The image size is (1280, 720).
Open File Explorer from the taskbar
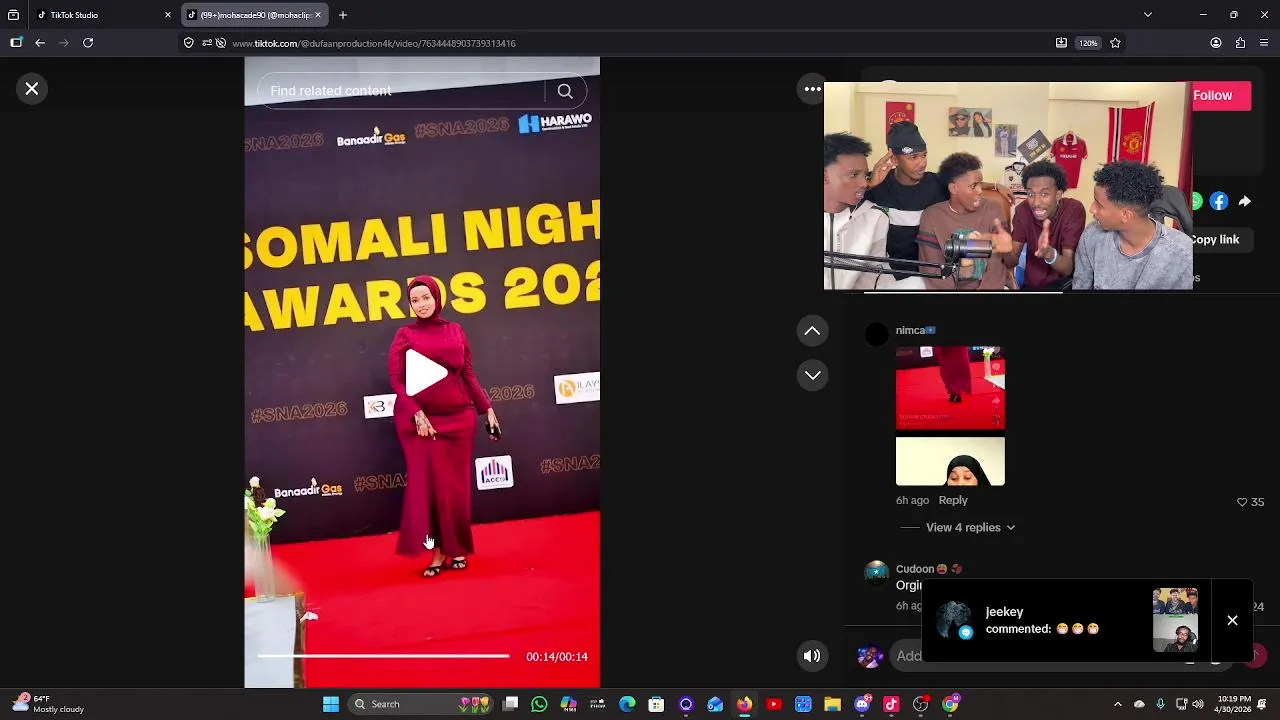point(832,704)
